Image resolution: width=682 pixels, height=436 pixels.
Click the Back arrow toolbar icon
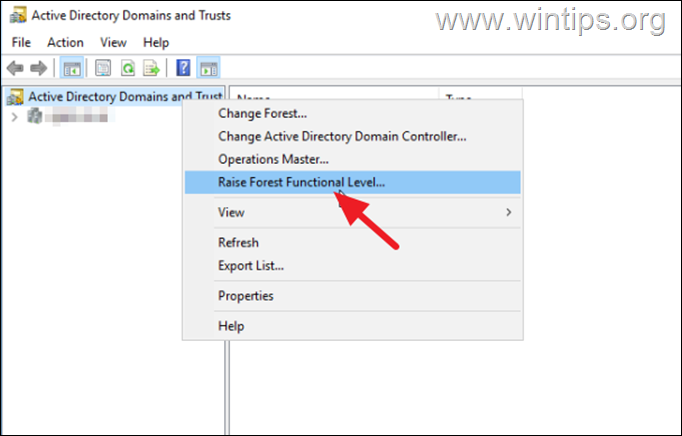(15, 68)
